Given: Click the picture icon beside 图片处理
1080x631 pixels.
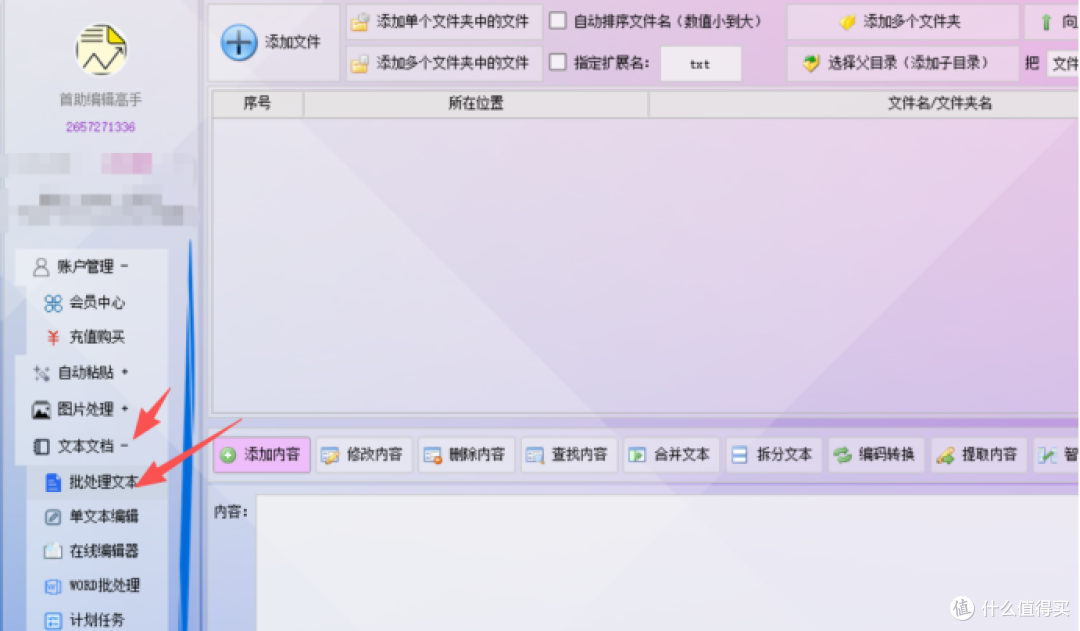Looking at the screenshot, I should 41,410.
